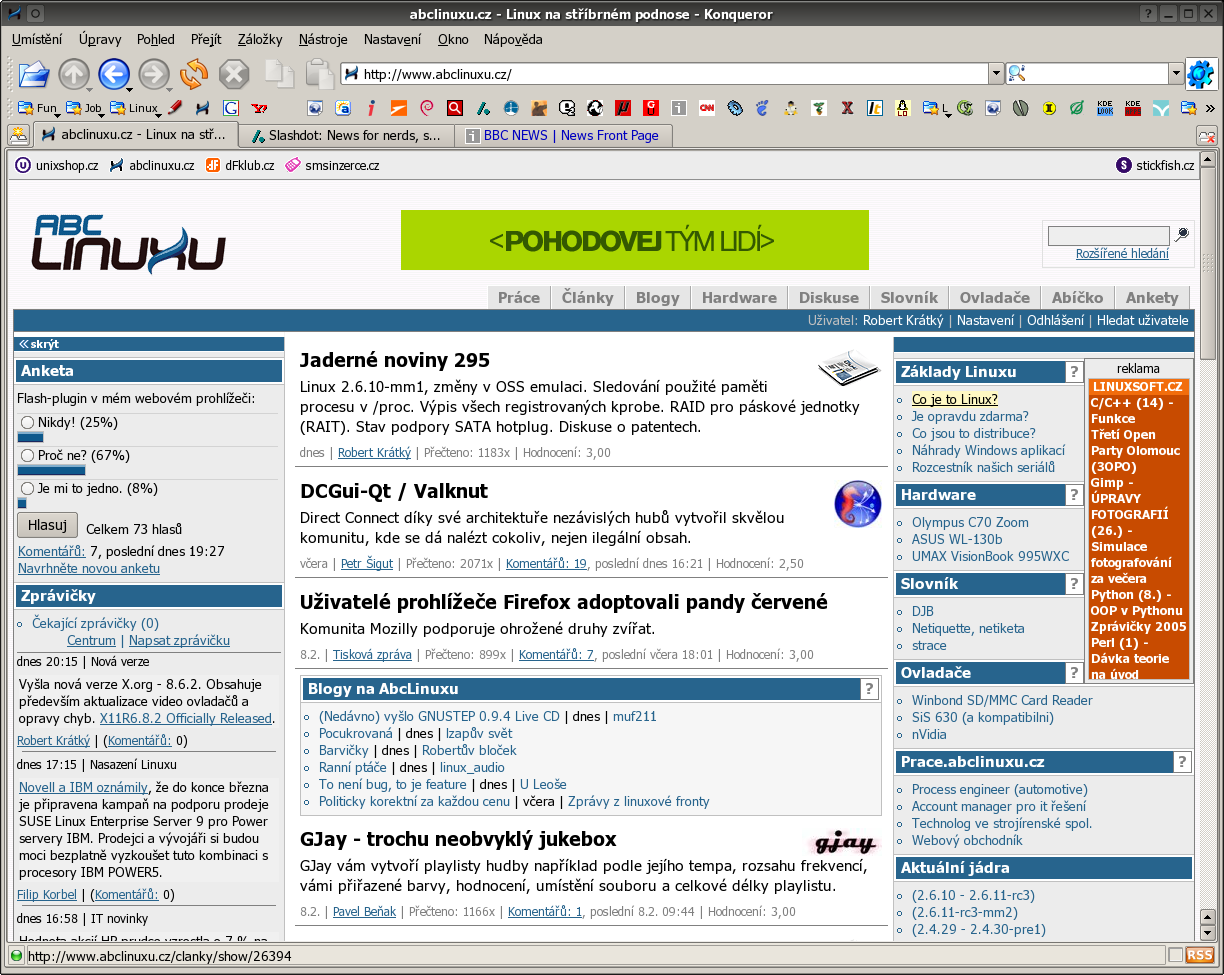Open the unixshop.cz link
Screen dimensions: 1224x975
(x=57, y=165)
